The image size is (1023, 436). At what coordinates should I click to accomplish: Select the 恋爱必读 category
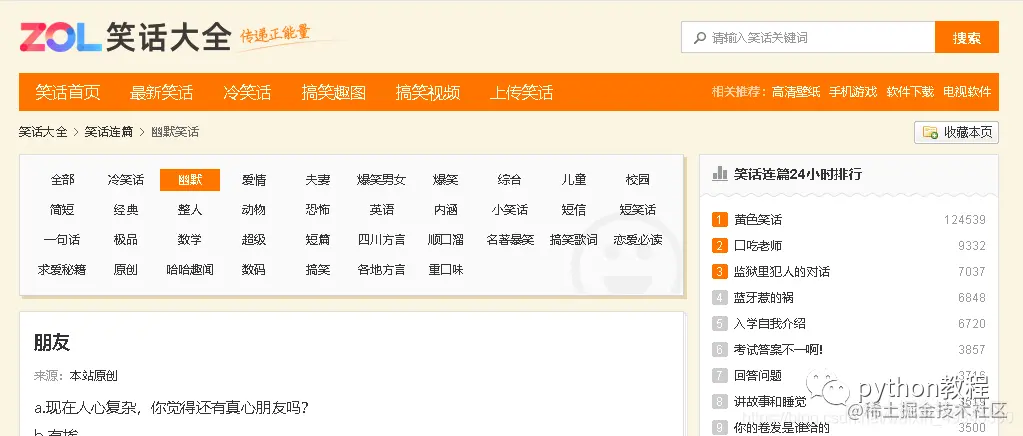point(637,240)
